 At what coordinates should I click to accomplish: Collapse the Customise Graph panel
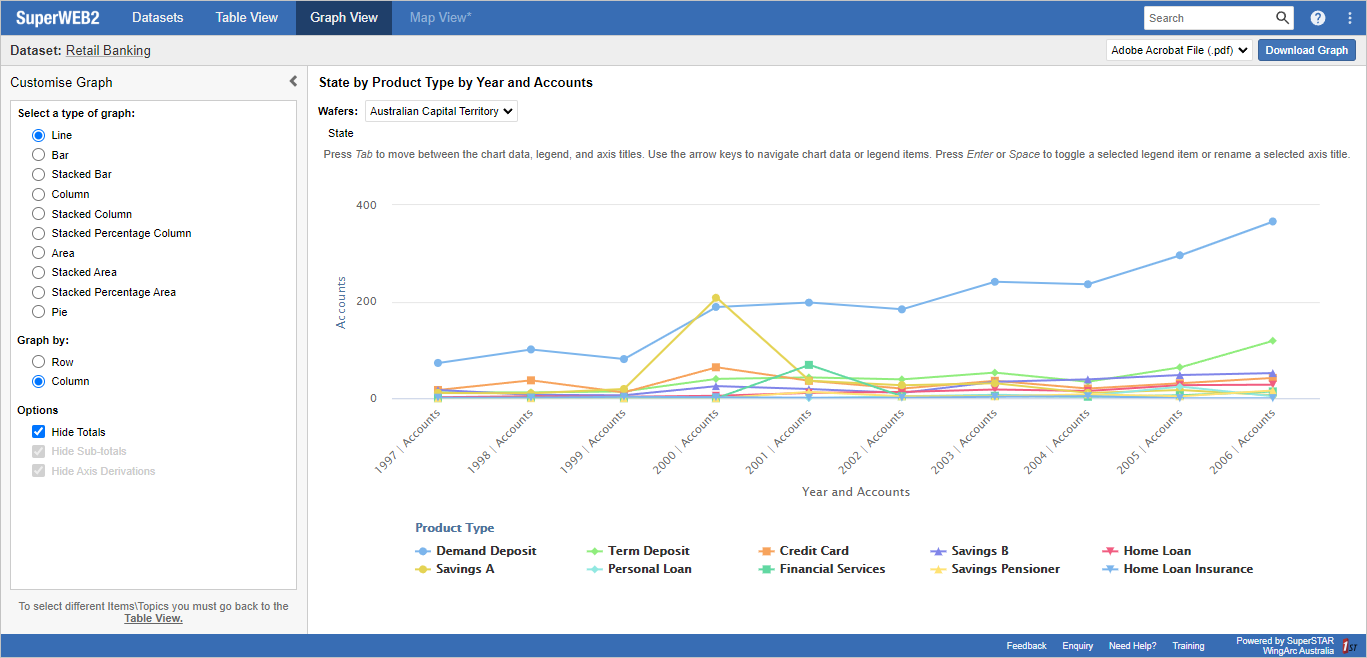(292, 81)
